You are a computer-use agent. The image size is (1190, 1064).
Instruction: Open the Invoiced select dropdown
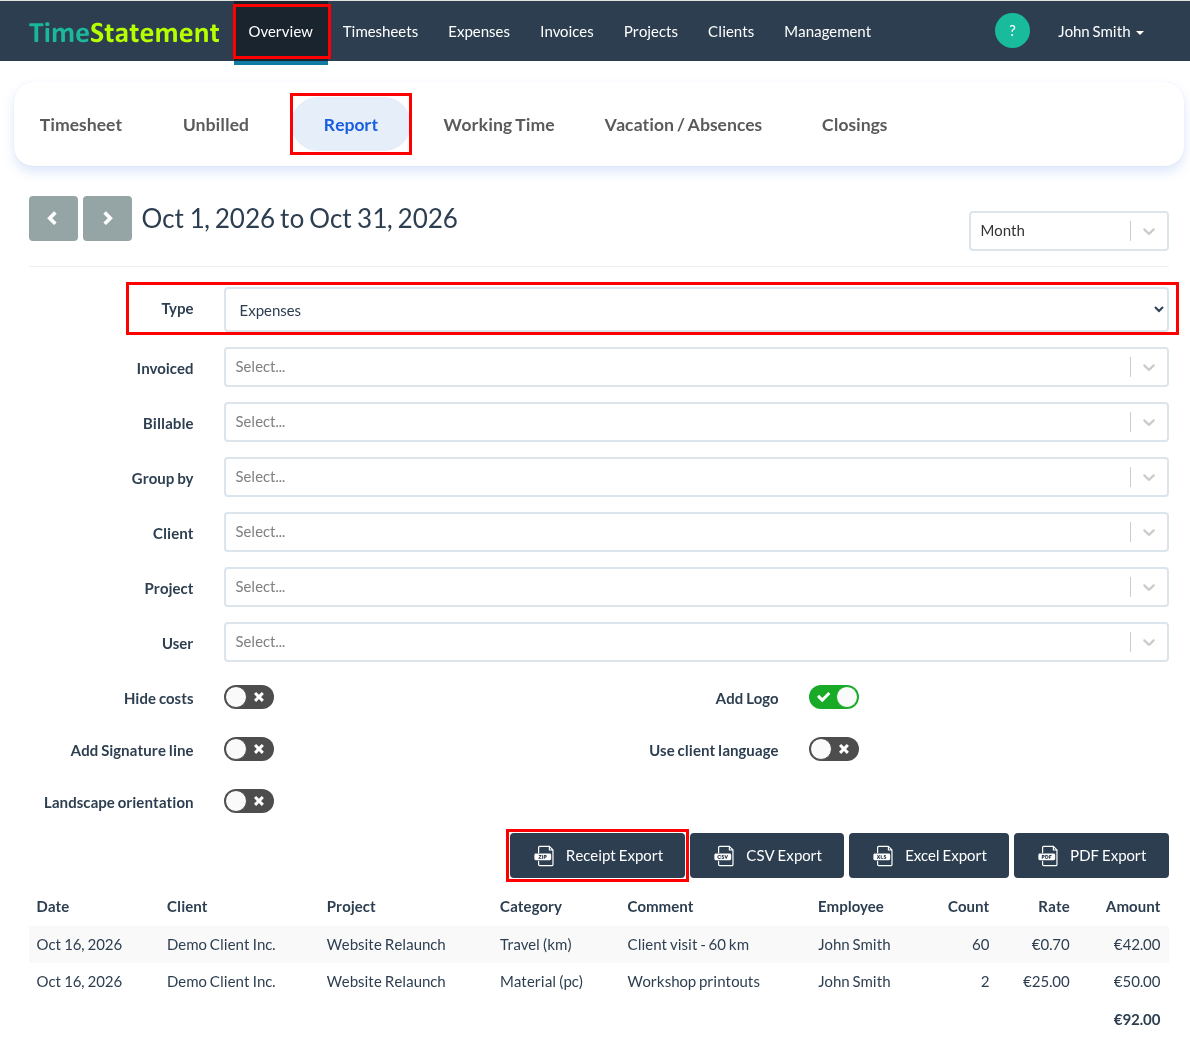pos(696,367)
